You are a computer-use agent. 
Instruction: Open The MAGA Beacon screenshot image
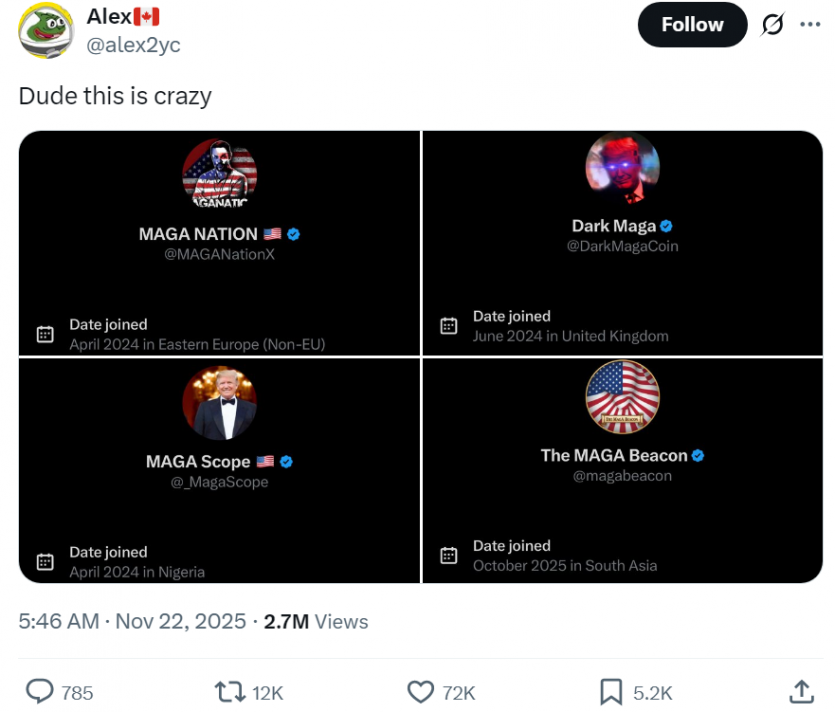tap(623, 470)
